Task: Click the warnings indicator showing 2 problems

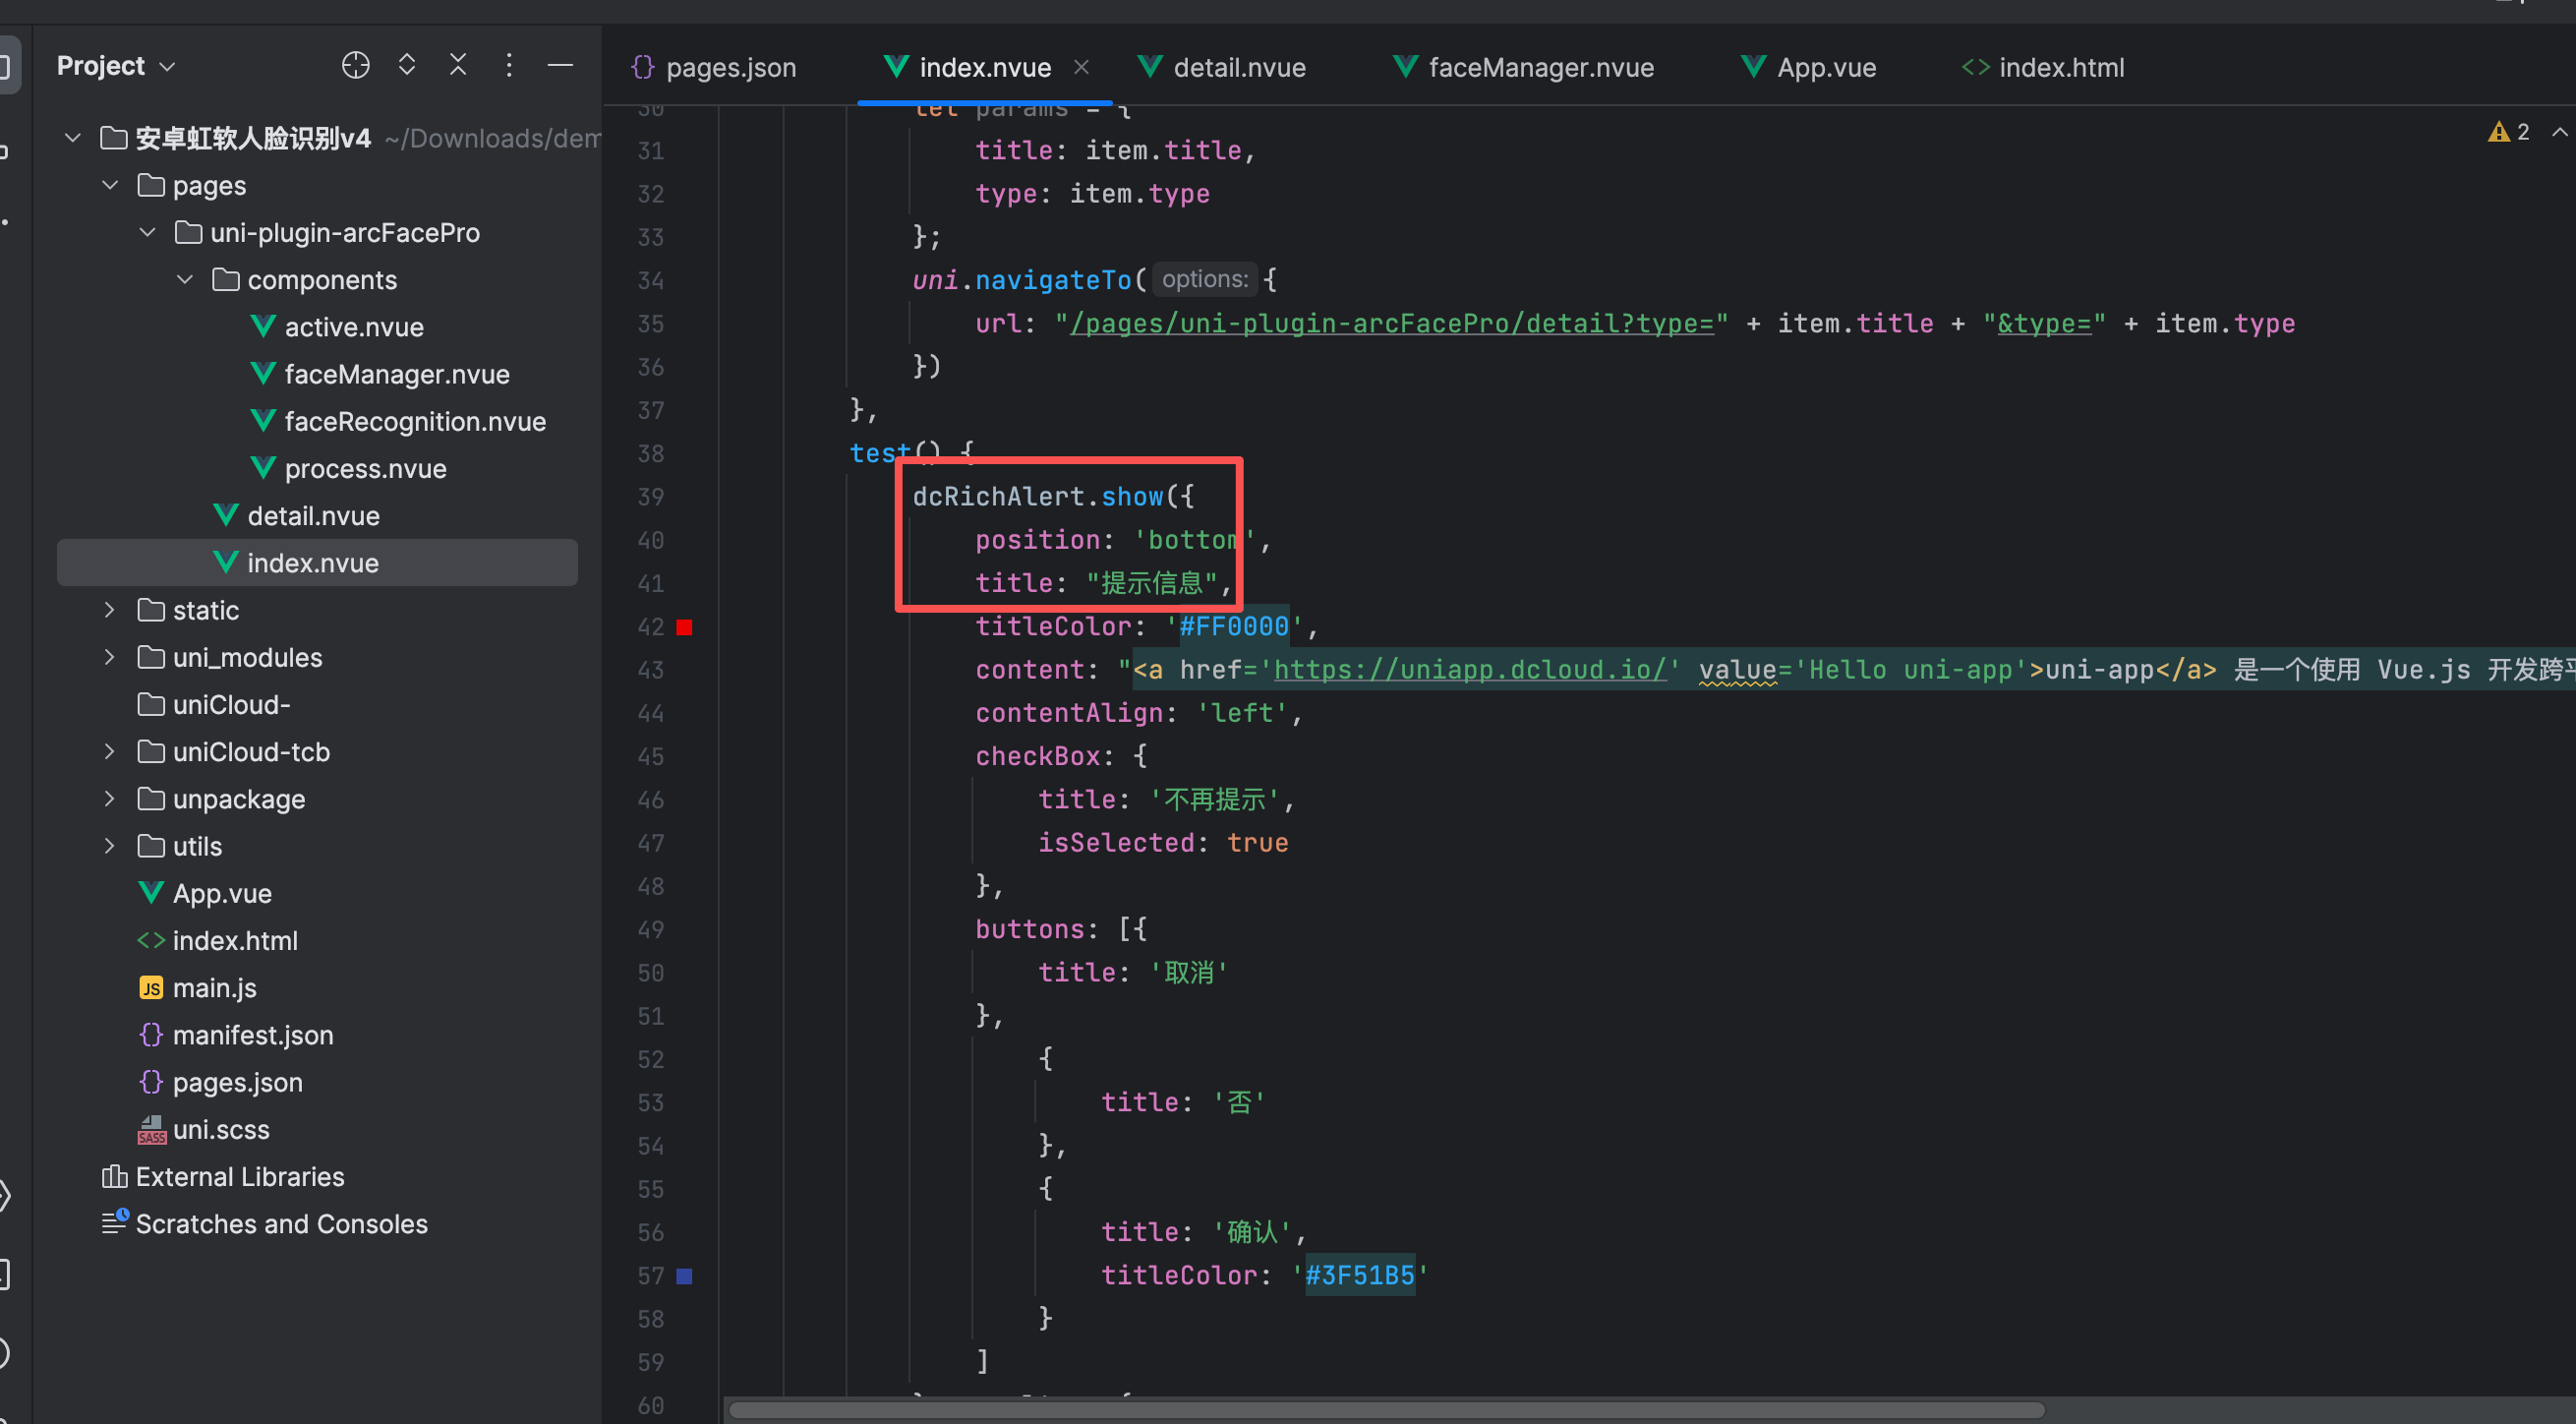Action: [x=2509, y=132]
